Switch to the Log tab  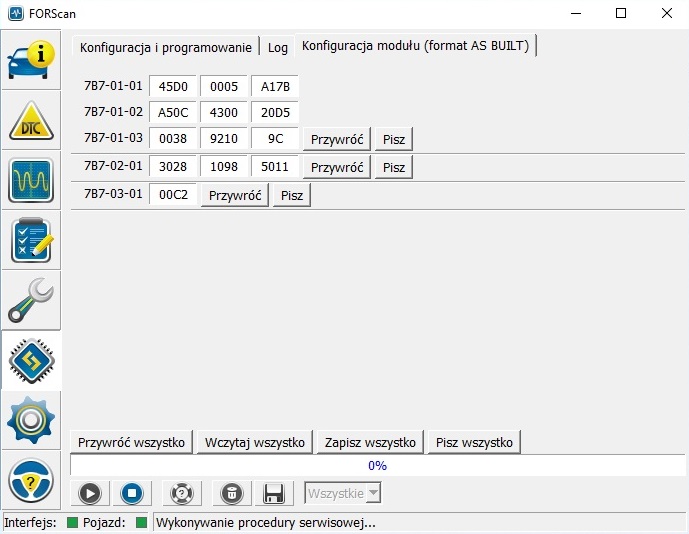click(x=277, y=47)
